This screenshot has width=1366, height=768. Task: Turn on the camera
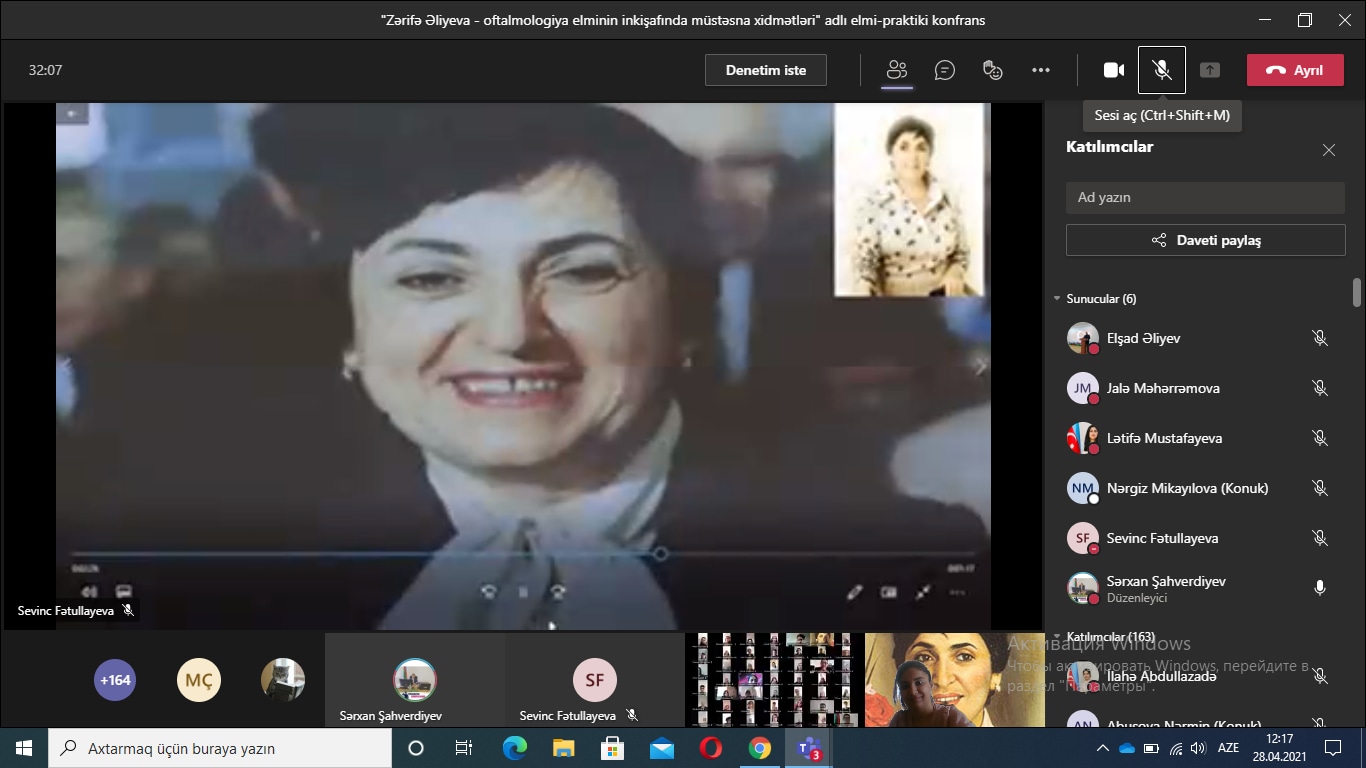[x=1114, y=70]
